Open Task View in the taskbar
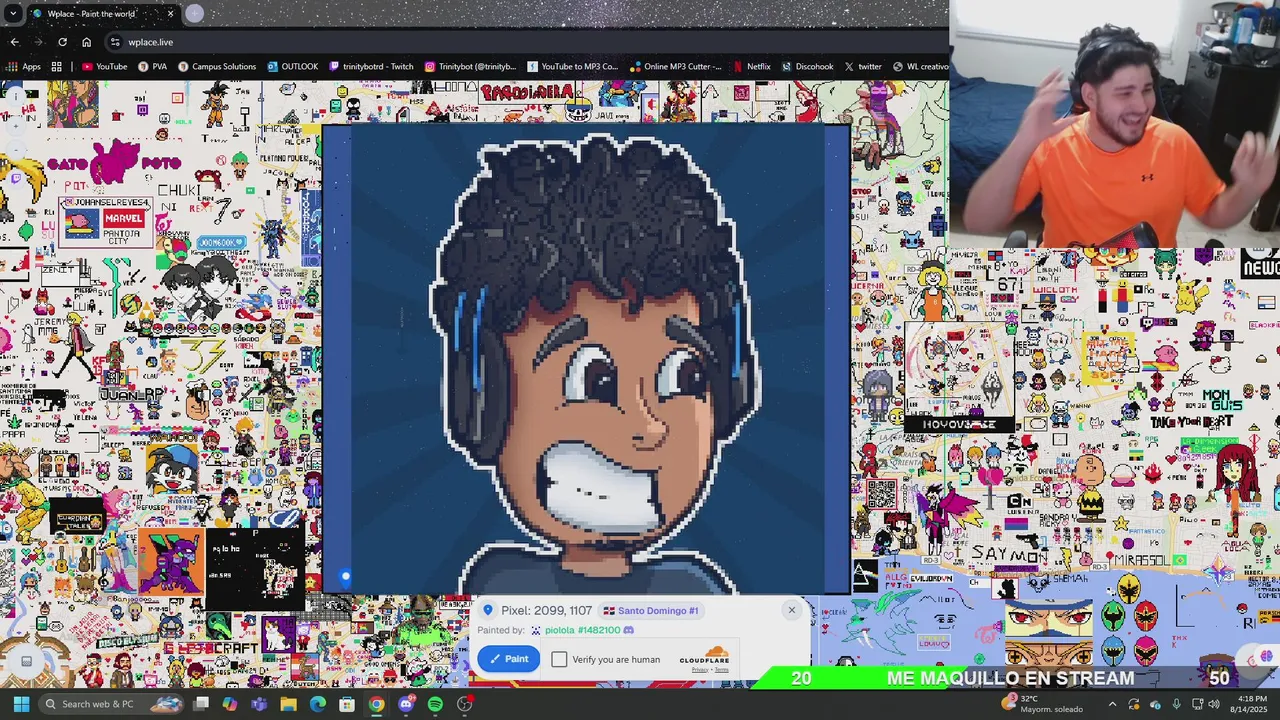Viewport: 1280px width, 720px height. pyautogui.click(x=201, y=704)
